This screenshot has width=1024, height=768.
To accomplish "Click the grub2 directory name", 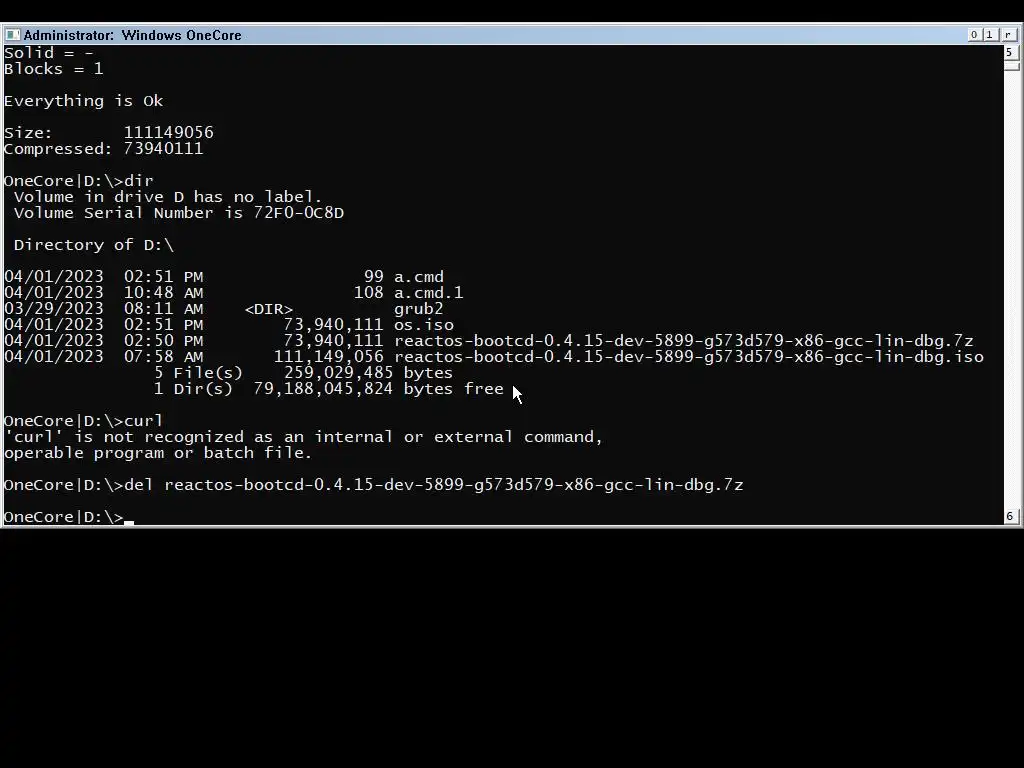I will pyautogui.click(x=419, y=309).
